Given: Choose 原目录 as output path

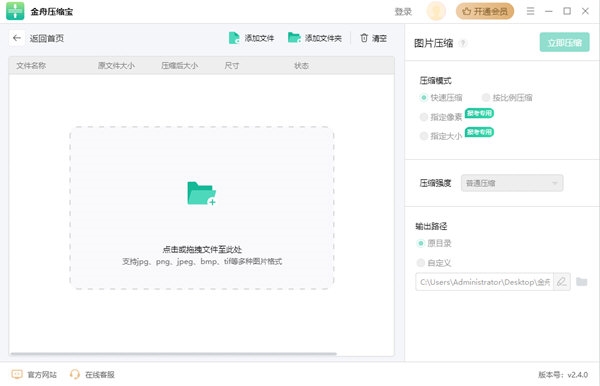Looking at the screenshot, I should [x=434, y=243].
